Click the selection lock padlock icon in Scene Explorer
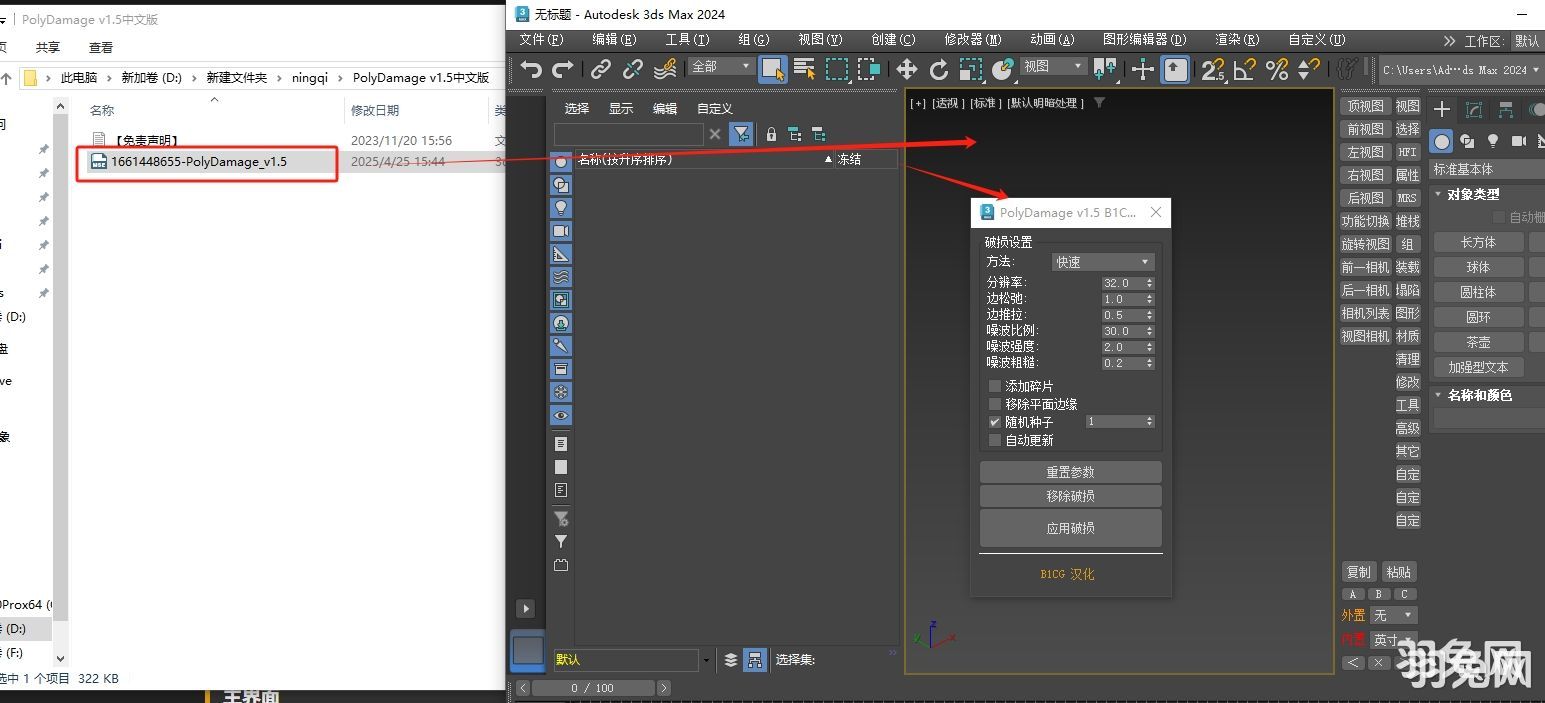This screenshot has width=1545, height=703. 772,134
